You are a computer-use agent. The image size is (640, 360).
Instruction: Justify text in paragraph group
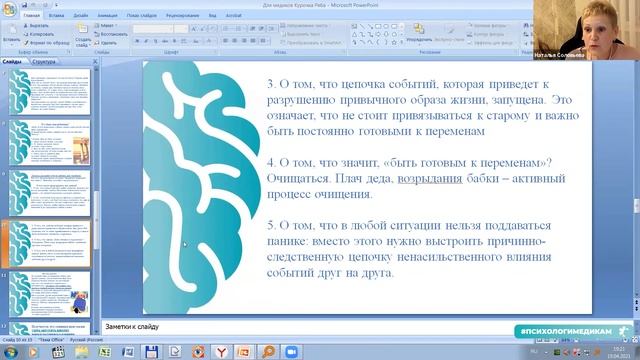coord(253,41)
